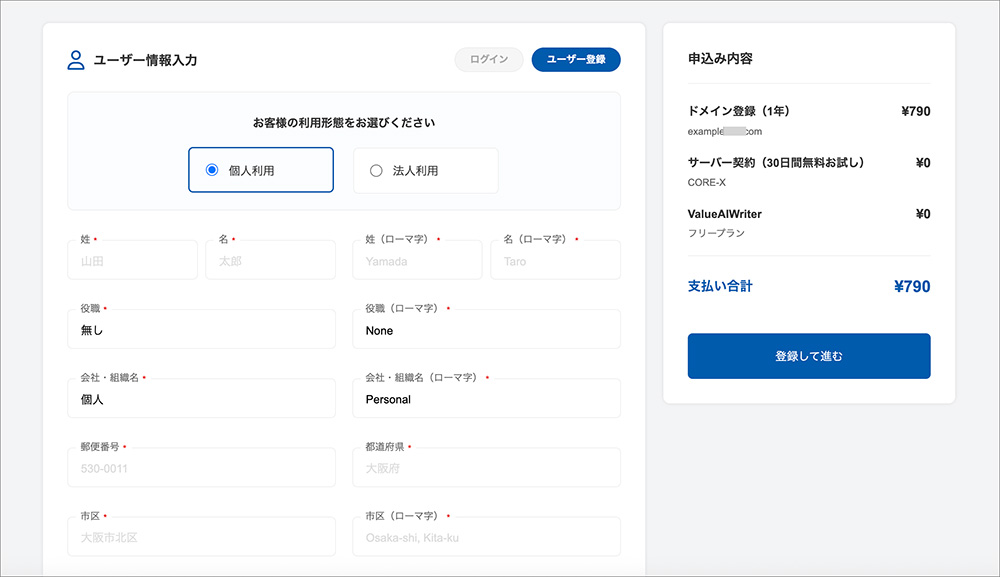The height and width of the screenshot is (577, 1000).
Task: Click the ログイン button
Action: click(488, 59)
